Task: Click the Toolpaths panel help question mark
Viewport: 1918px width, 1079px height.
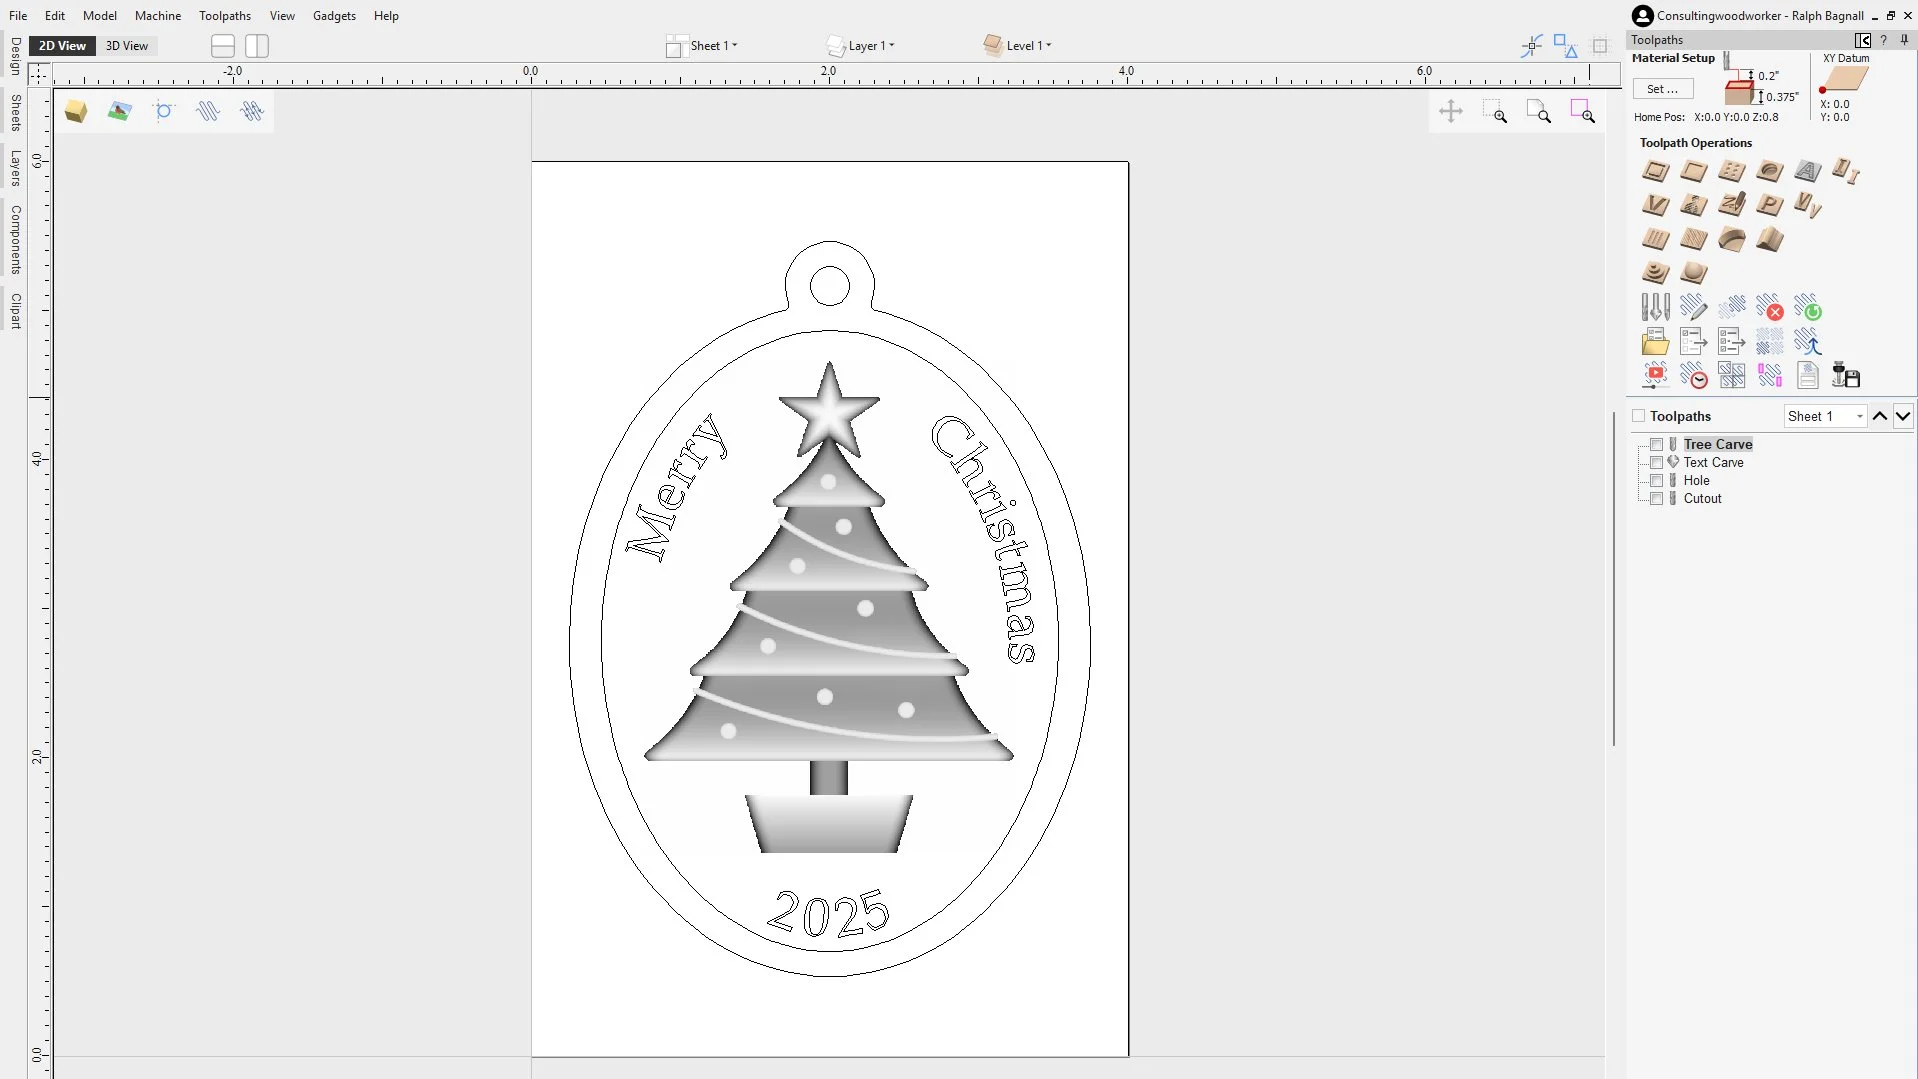Action: pos(1884,40)
